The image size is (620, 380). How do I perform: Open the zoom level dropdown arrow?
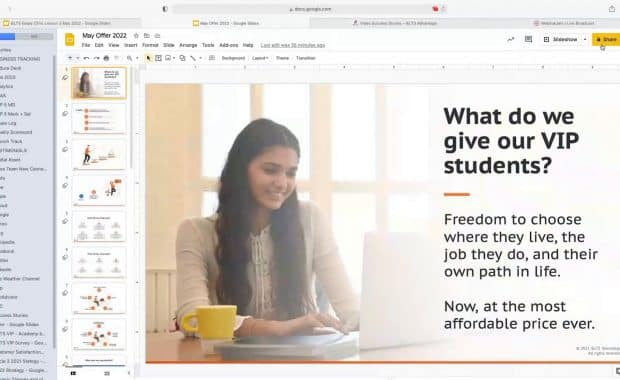(137, 58)
